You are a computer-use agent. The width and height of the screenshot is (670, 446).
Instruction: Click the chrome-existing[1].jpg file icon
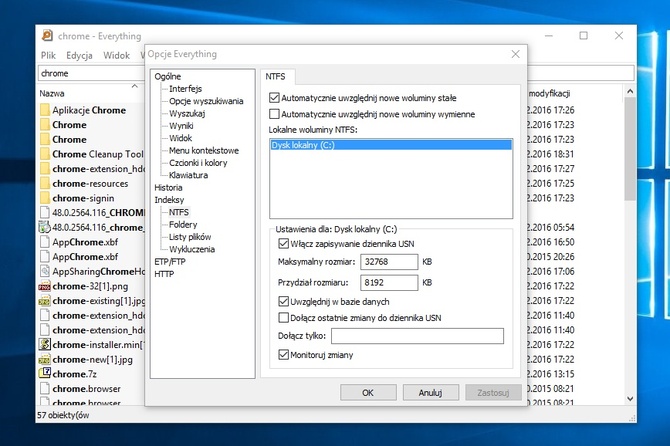click(45, 301)
